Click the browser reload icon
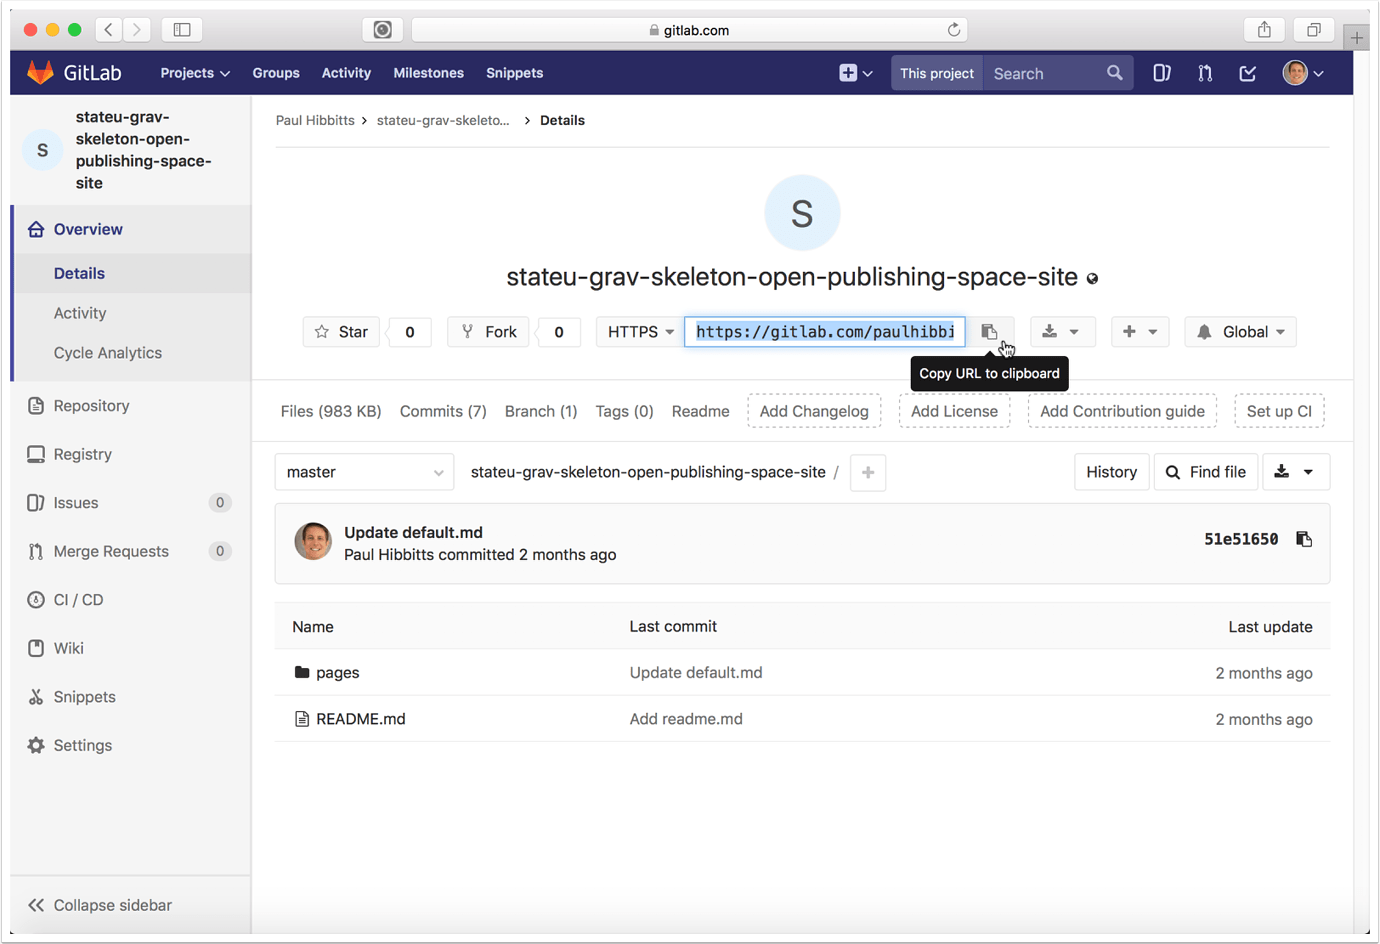 (953, 30)
